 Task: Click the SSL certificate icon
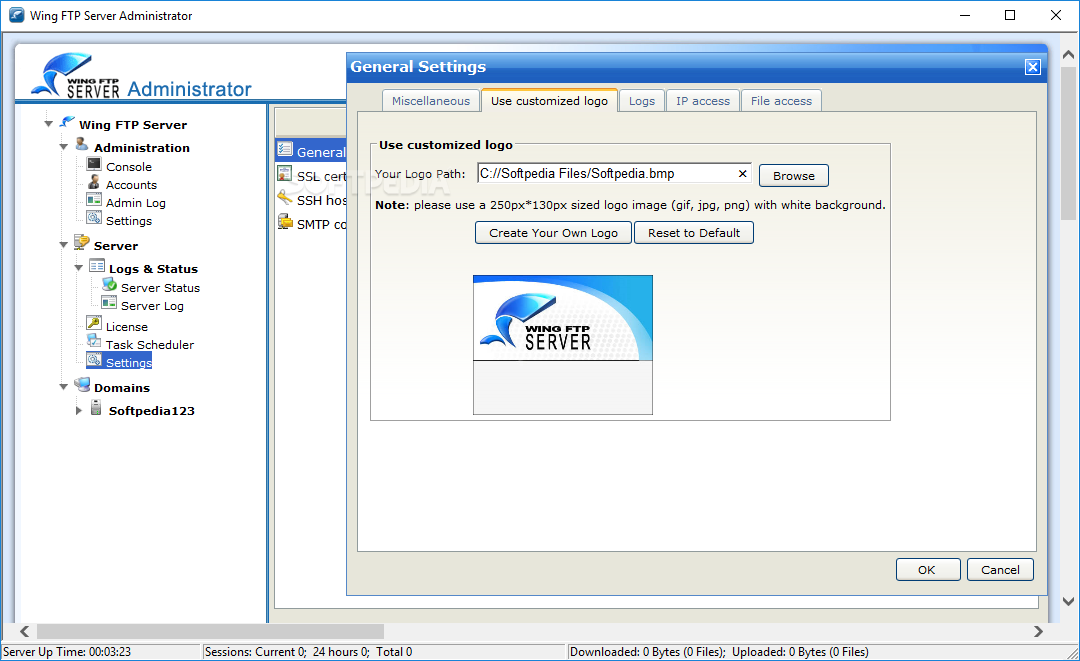pos(284,174)
